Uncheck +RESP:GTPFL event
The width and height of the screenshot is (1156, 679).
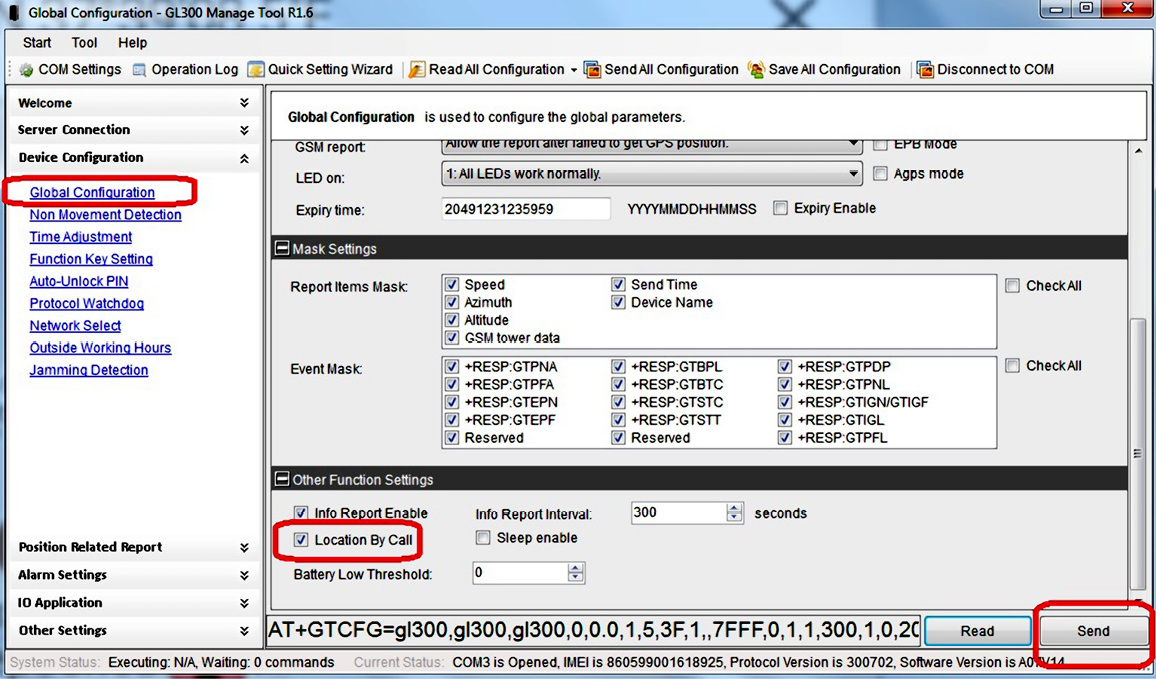[x=785, y=438]
